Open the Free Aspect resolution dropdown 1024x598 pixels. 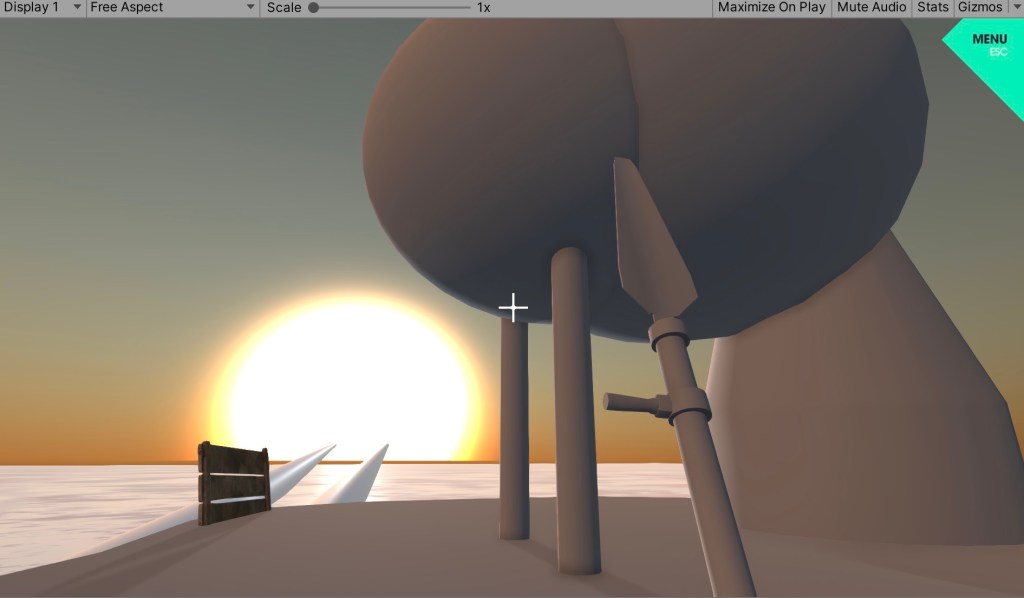pos(172,8)
